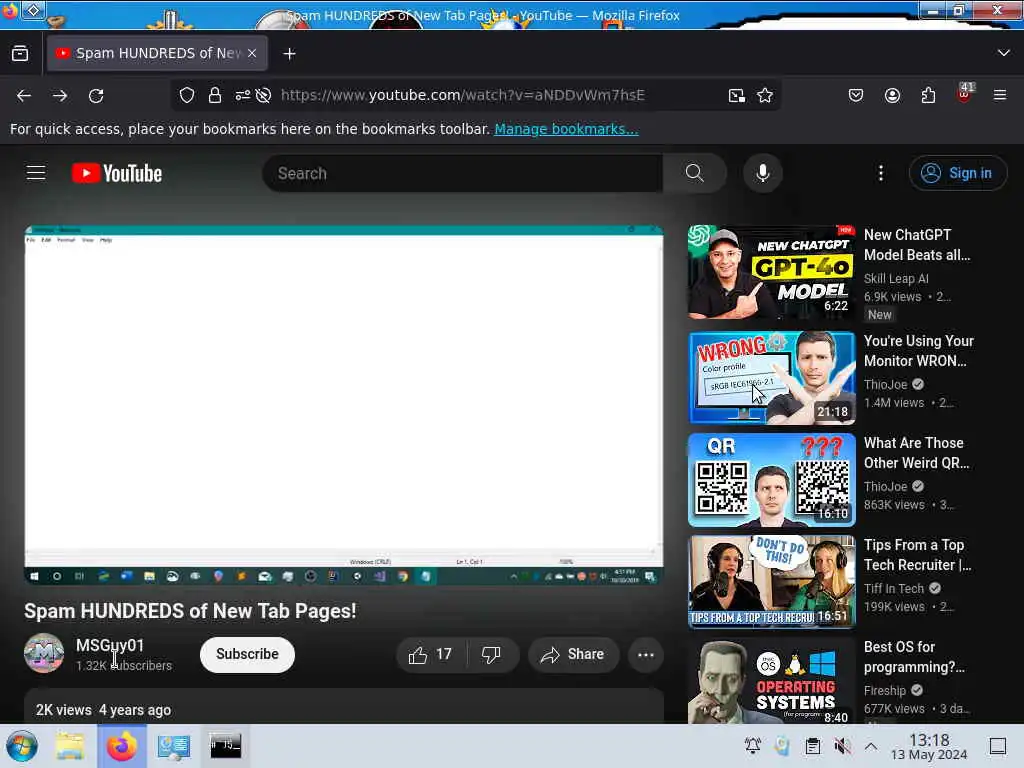The width and height of the screenshot is (1024, 768).
Task: Open the clipboard tray icon
Action: [813, 746]
